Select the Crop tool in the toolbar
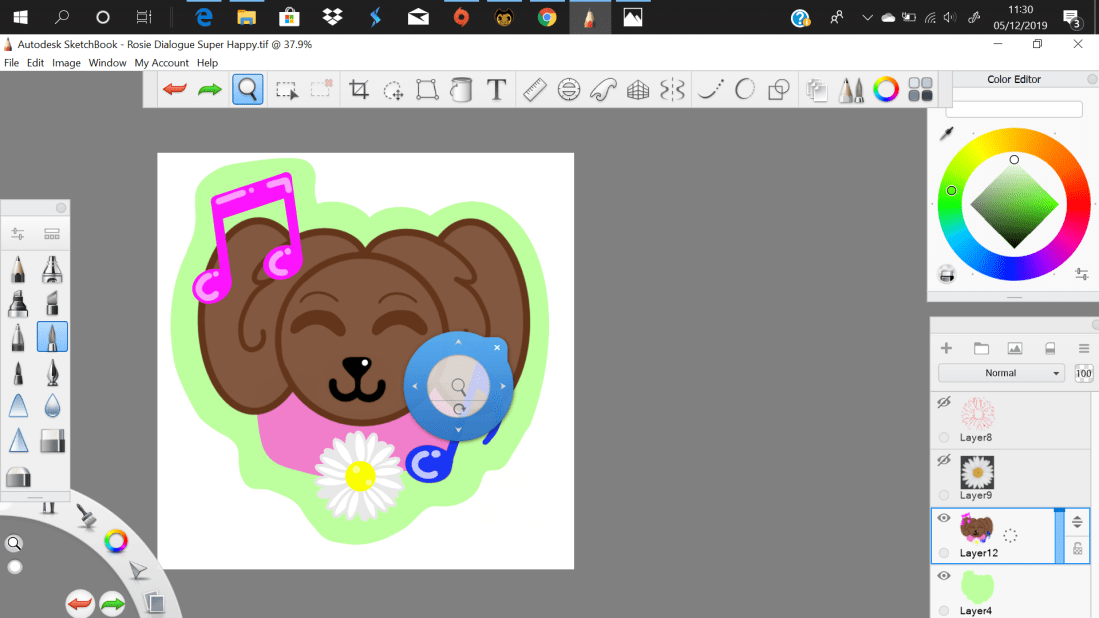 (x=359, y=90)
